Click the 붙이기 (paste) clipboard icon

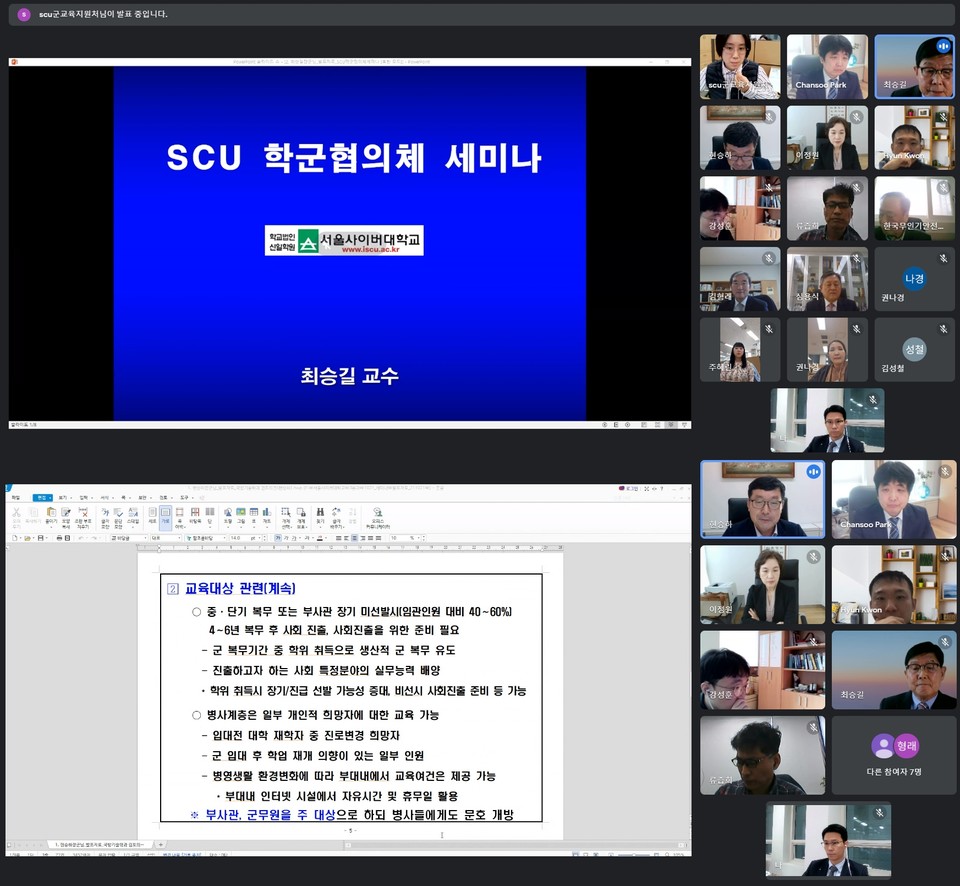point(50,514)
